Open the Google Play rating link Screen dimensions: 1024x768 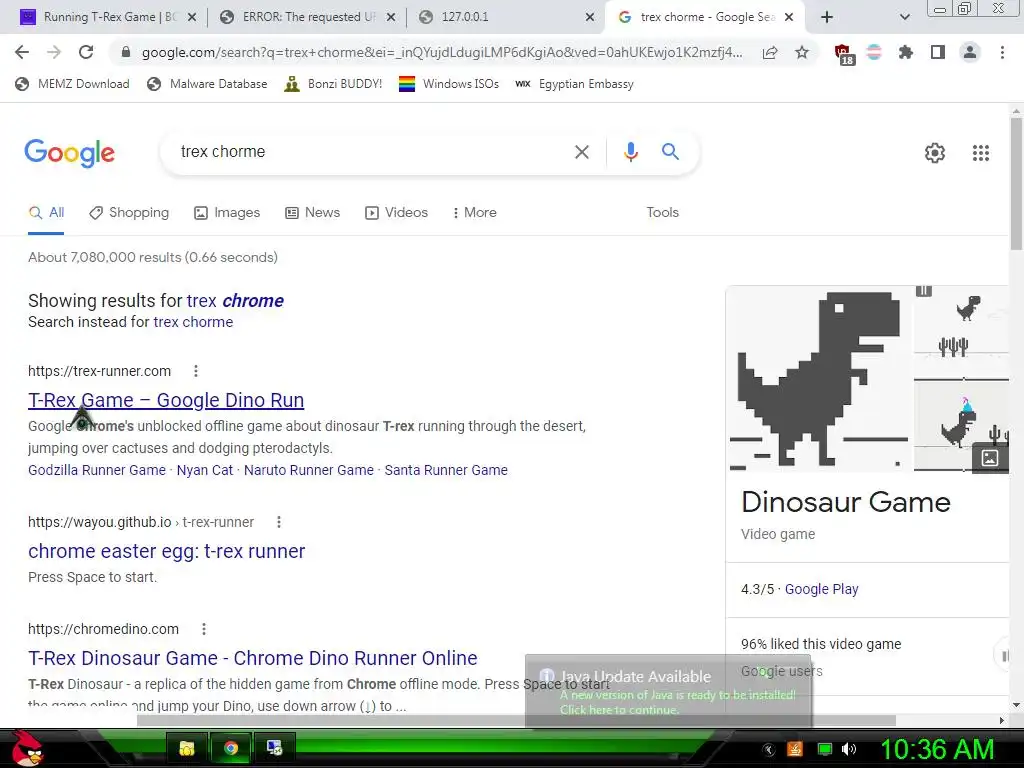point(821,589)
